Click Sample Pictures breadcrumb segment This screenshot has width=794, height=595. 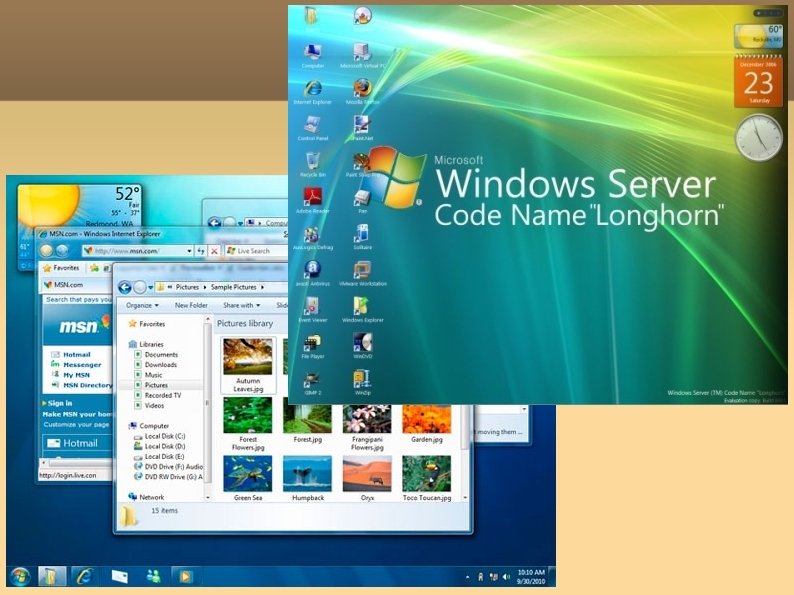233,287
